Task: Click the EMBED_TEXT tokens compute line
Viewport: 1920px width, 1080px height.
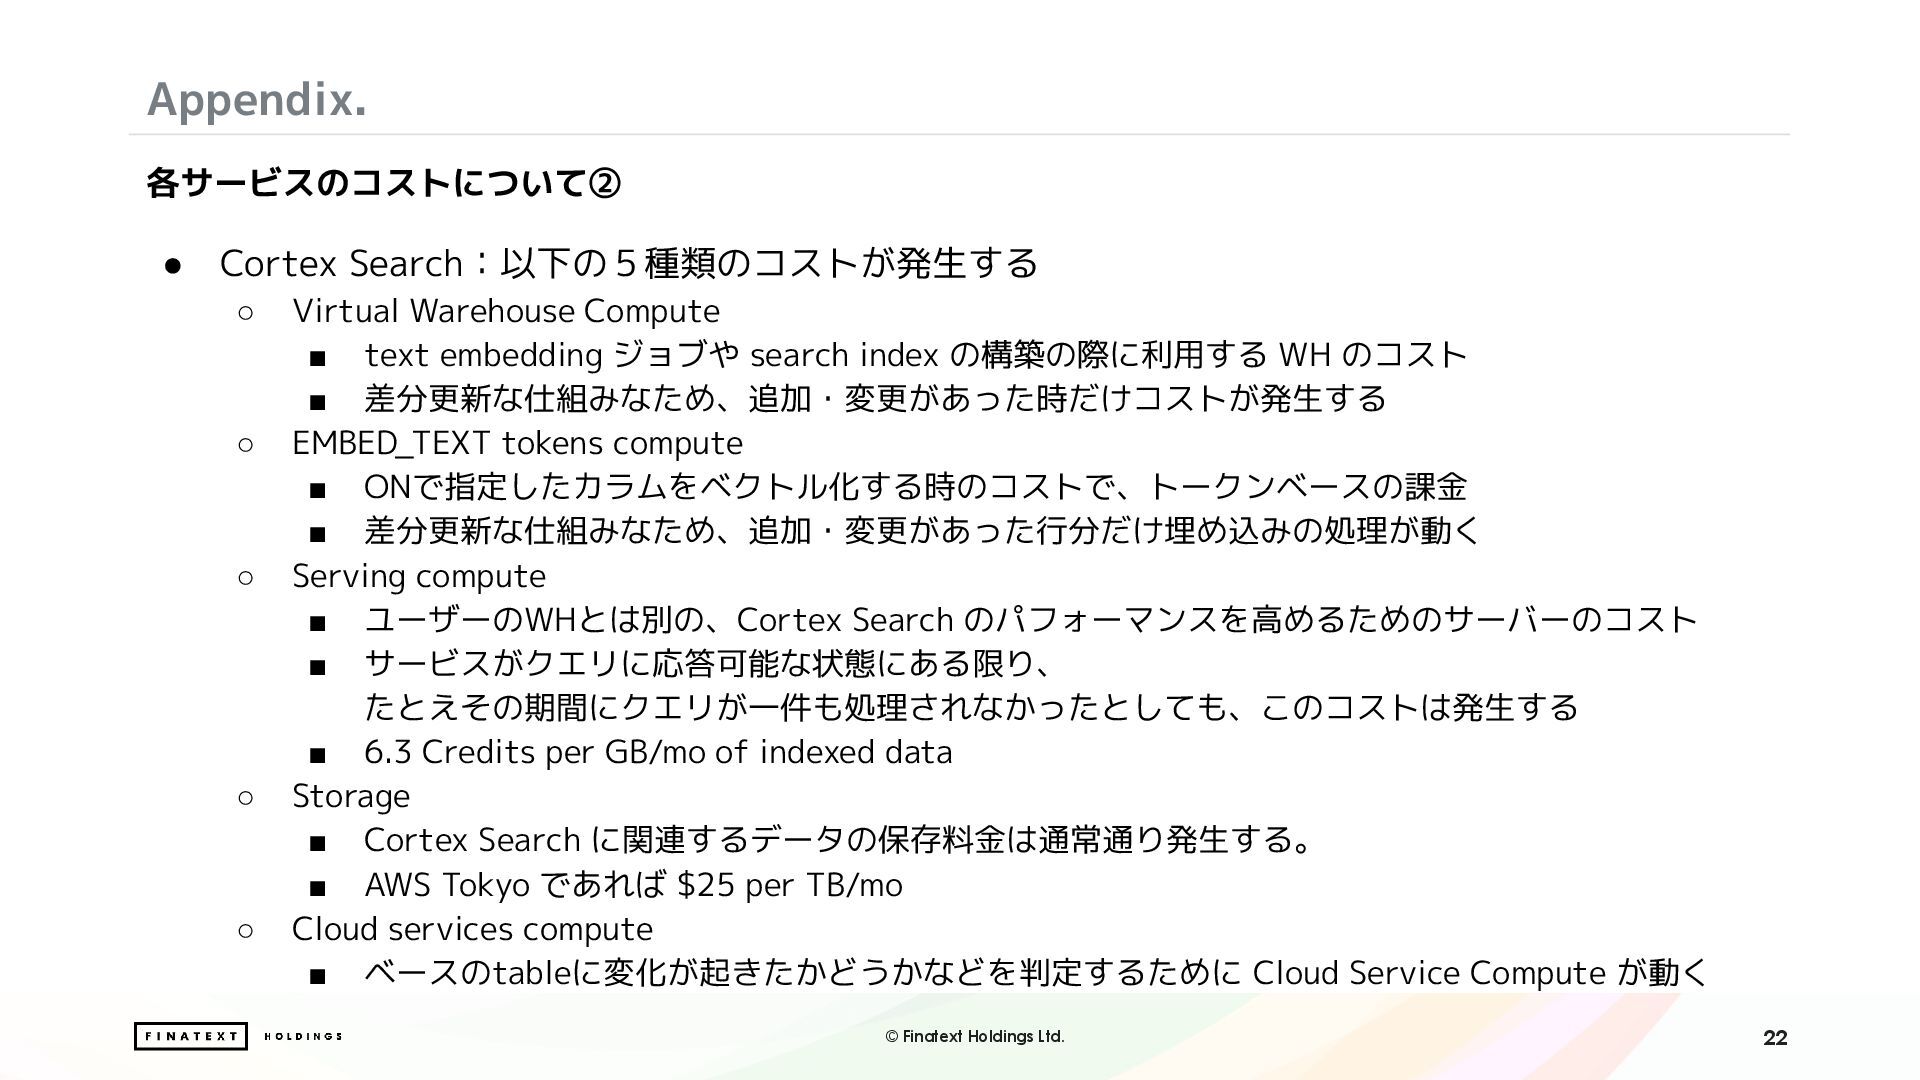Action: click(x=517, y=443)
